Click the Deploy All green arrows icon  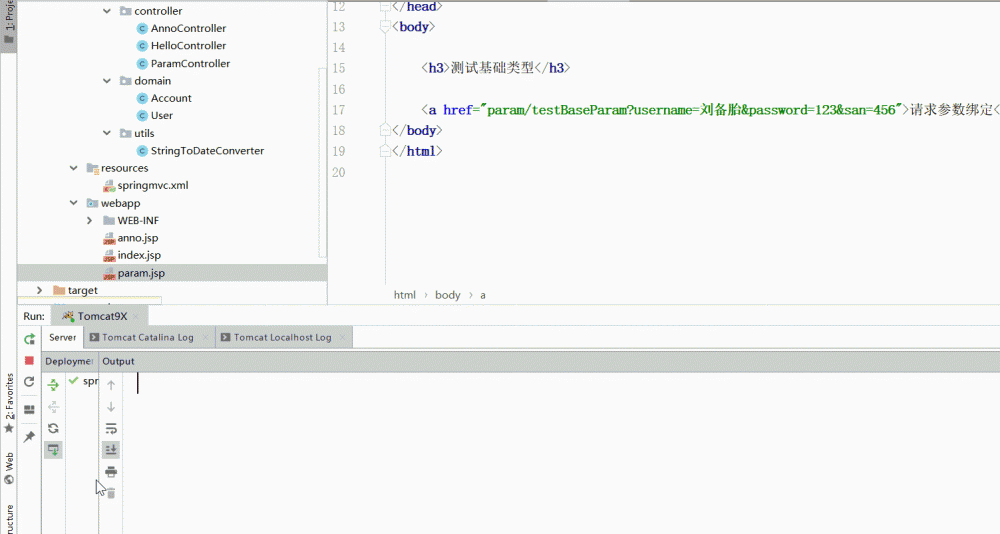[x=54, y=384]
